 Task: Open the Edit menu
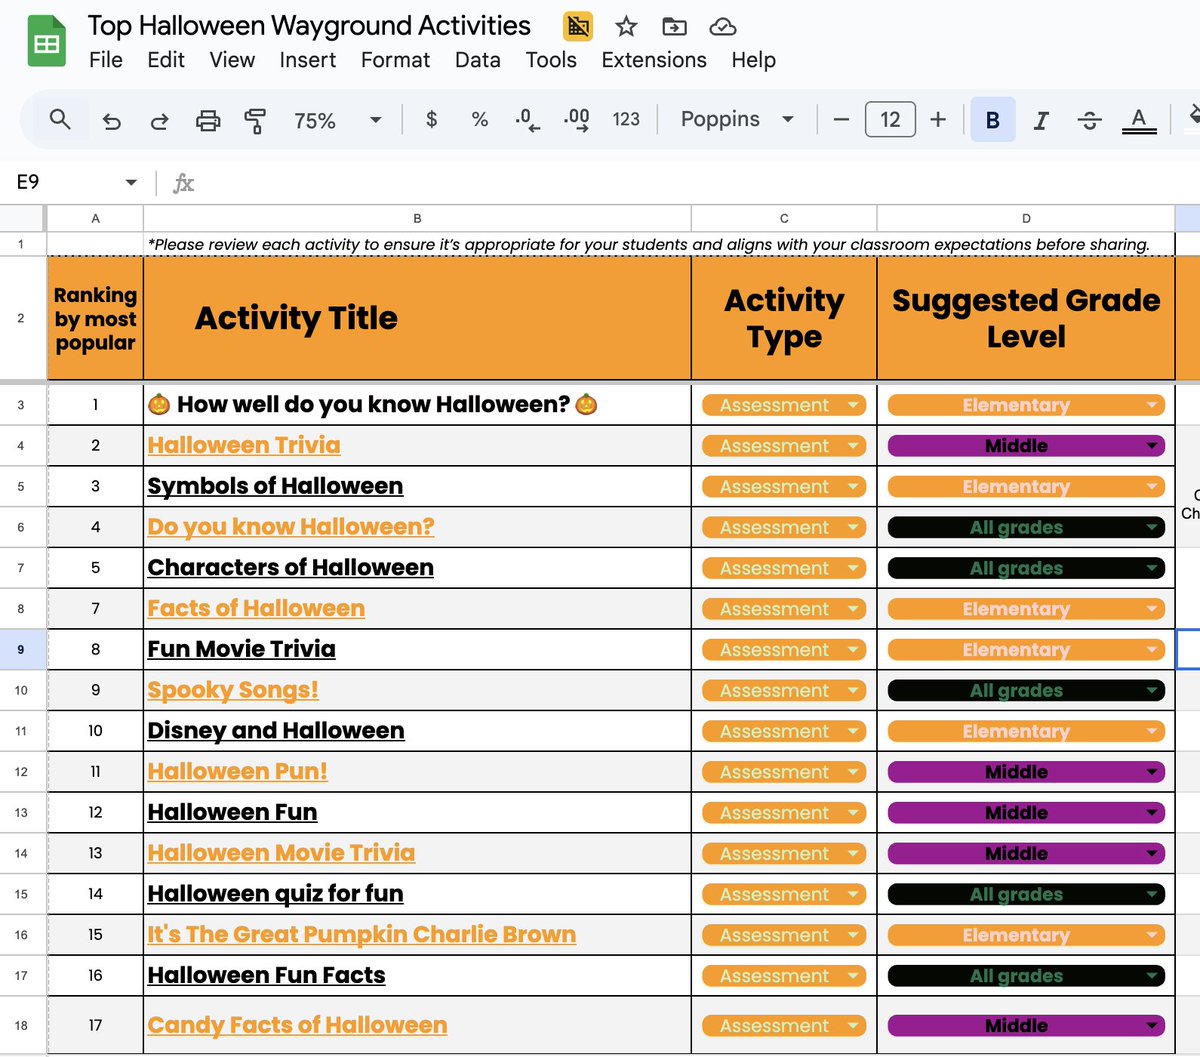166,60
